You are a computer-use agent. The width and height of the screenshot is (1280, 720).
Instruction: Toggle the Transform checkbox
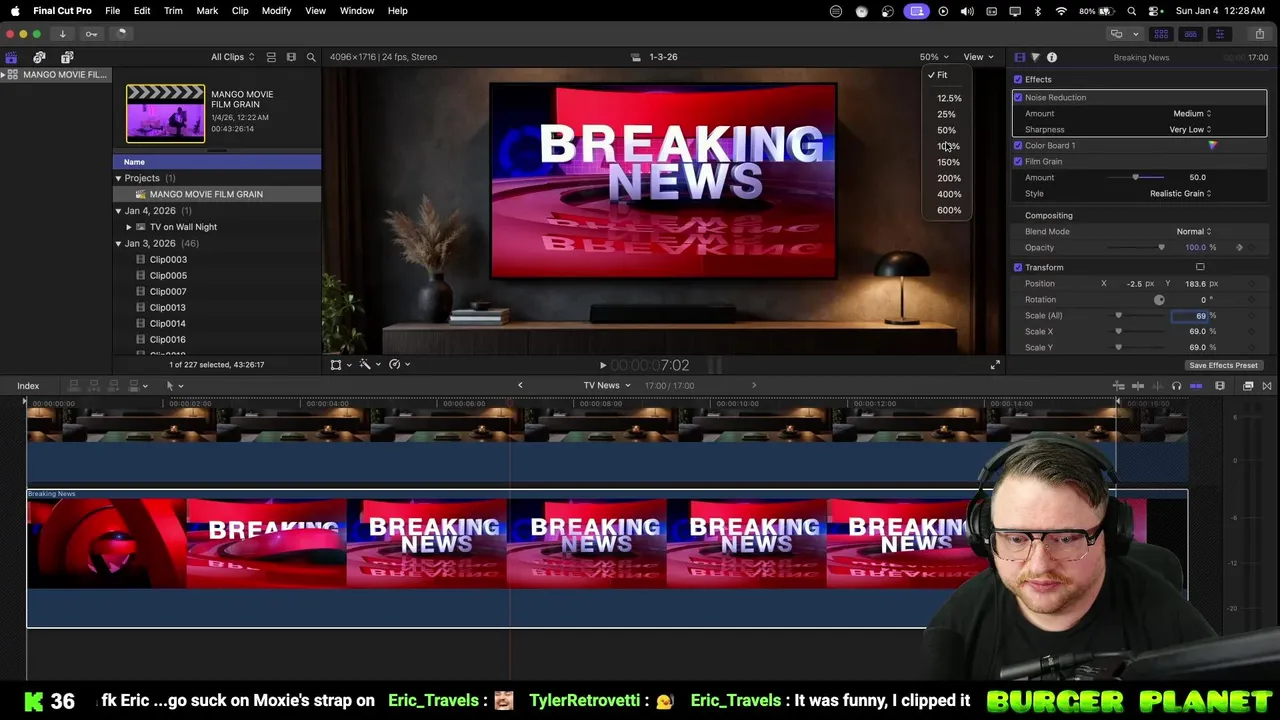(1018, 267)
